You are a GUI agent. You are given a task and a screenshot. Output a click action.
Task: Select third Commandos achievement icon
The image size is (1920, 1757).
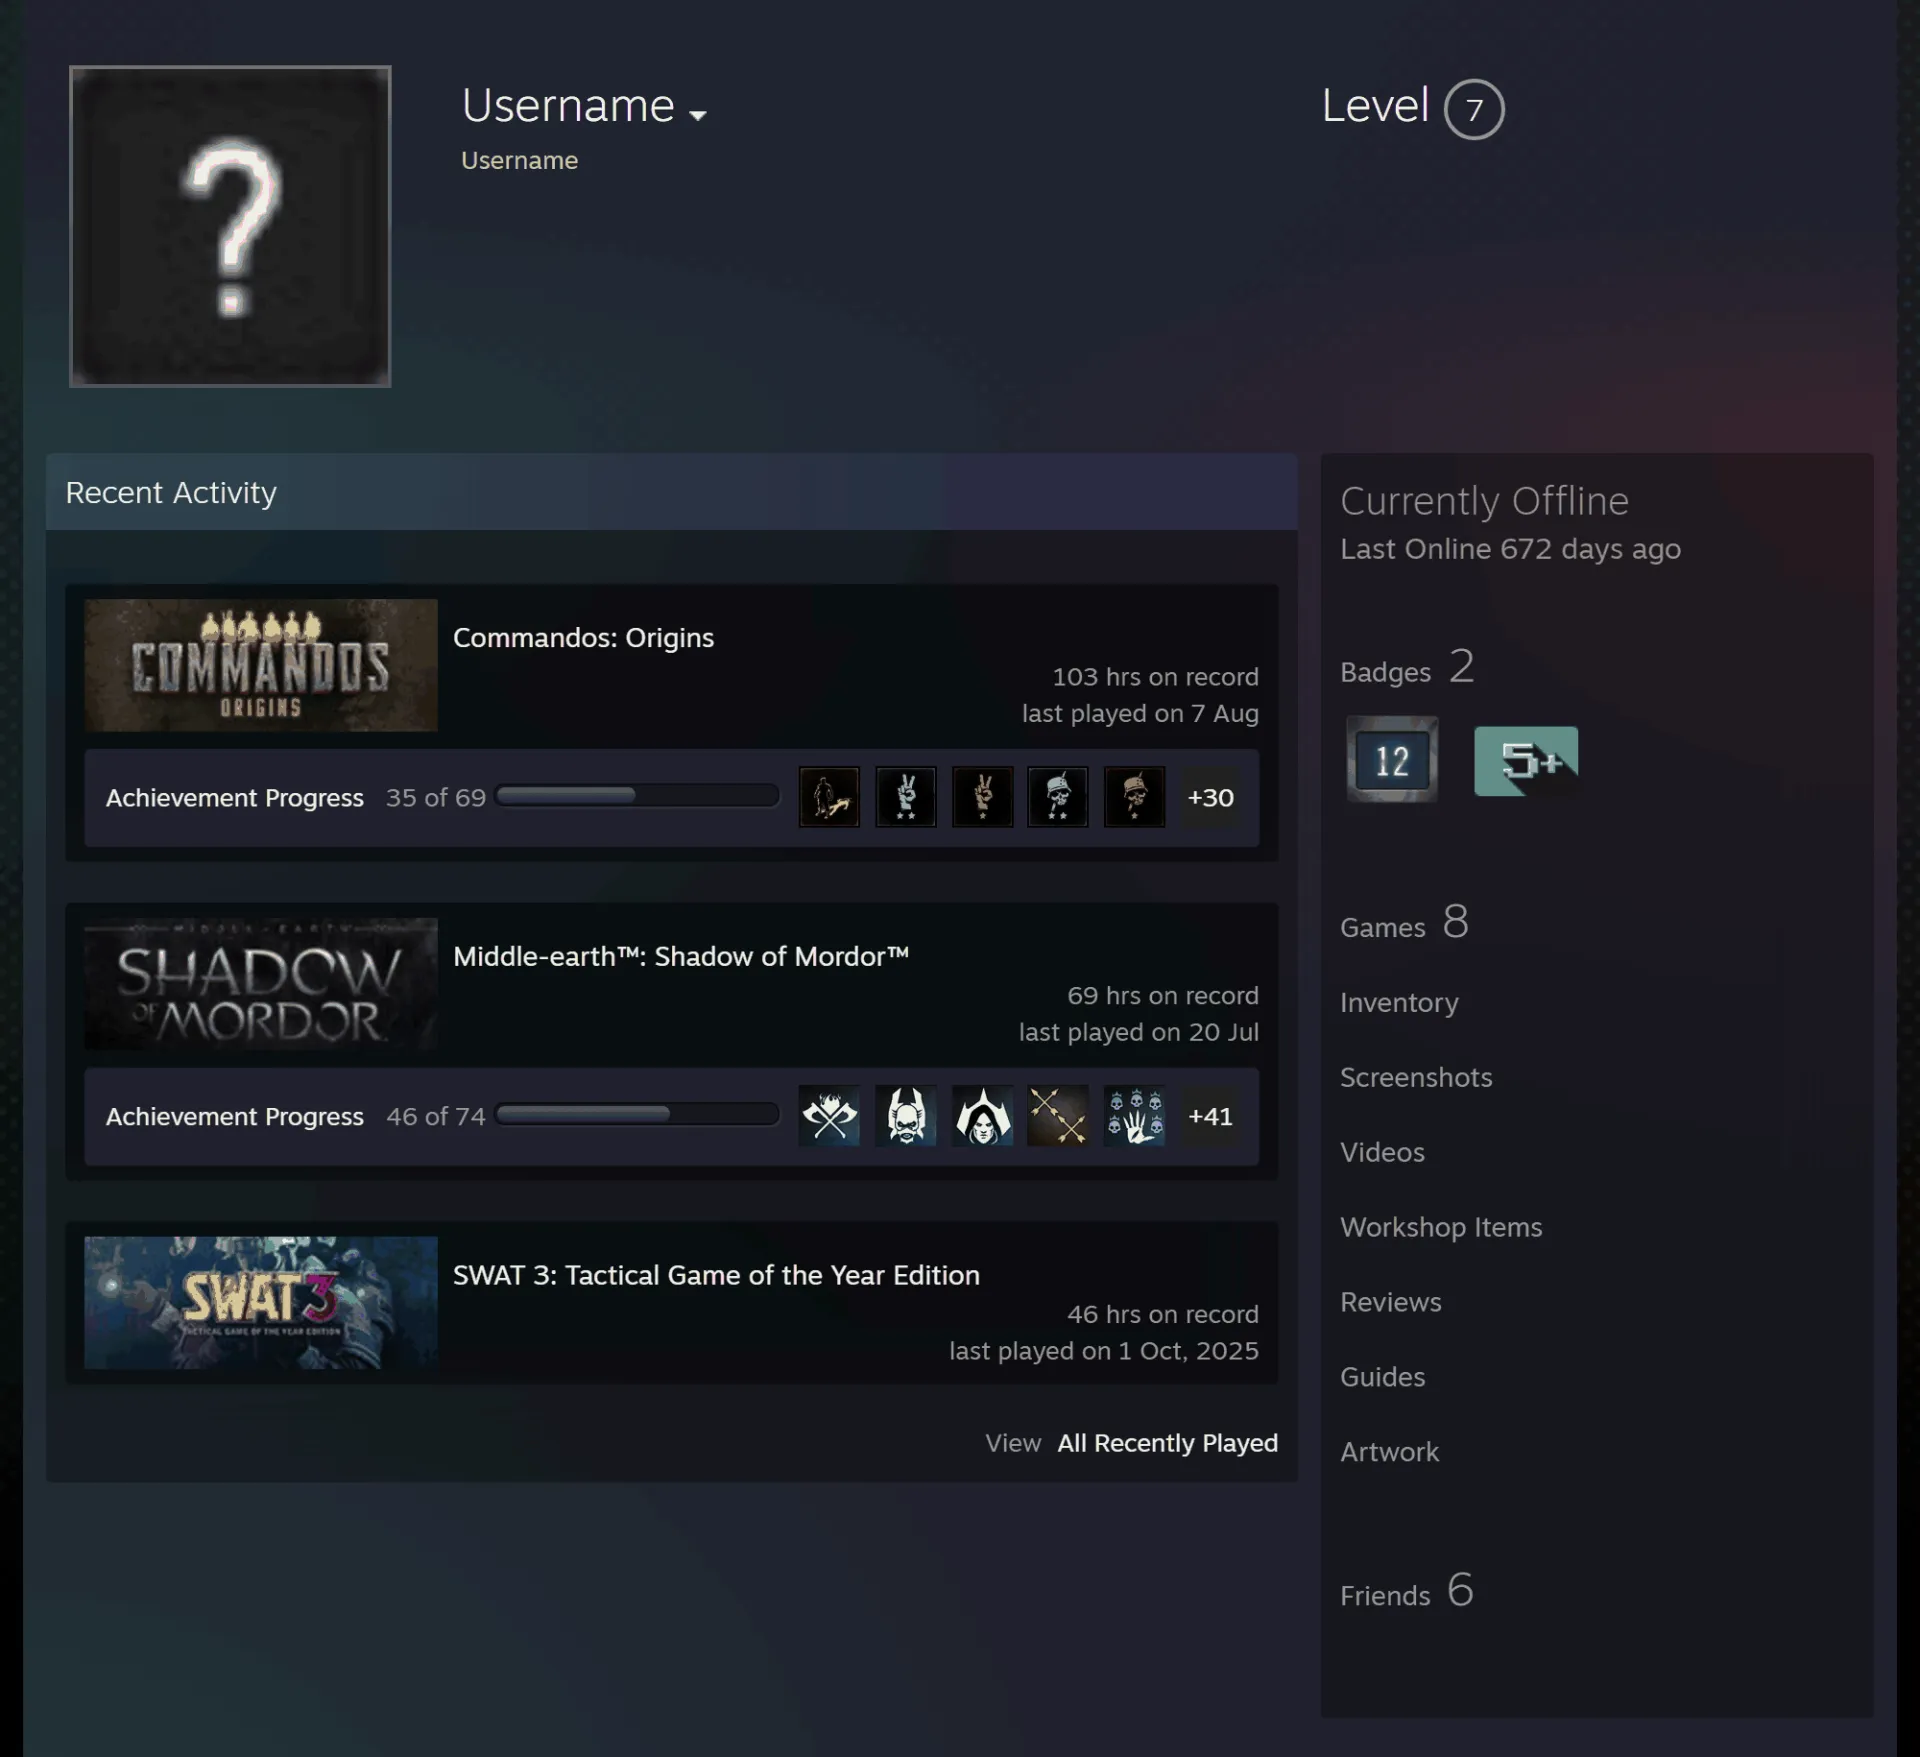pyautogui.click(x=982, y=797)
